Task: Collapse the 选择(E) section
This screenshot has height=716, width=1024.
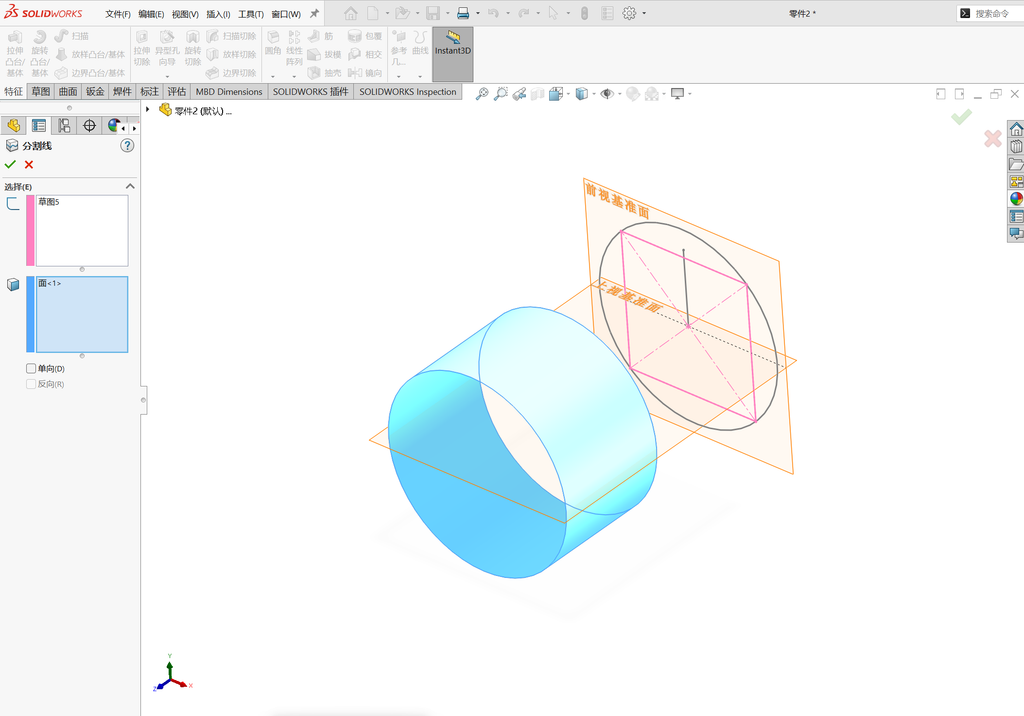Action: [x=130, y=187]
